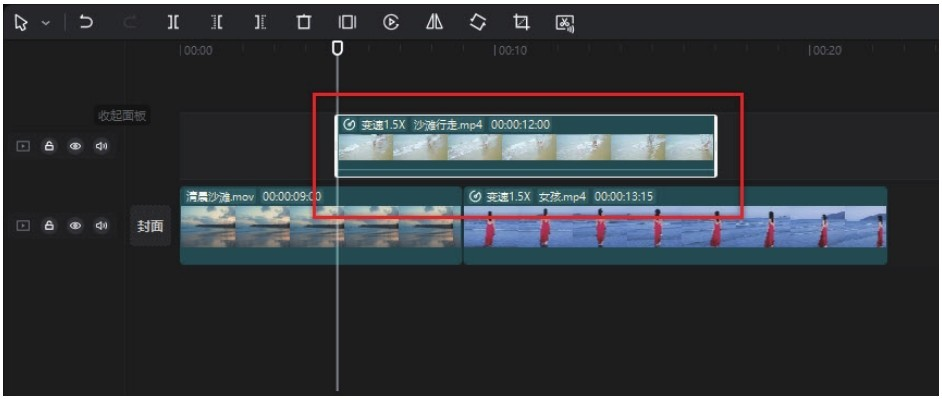The width and height of the screenshot is (942, 399).
Task: Select the 沙滩行走.mp4 clip
Action: (x=526, y=146)
